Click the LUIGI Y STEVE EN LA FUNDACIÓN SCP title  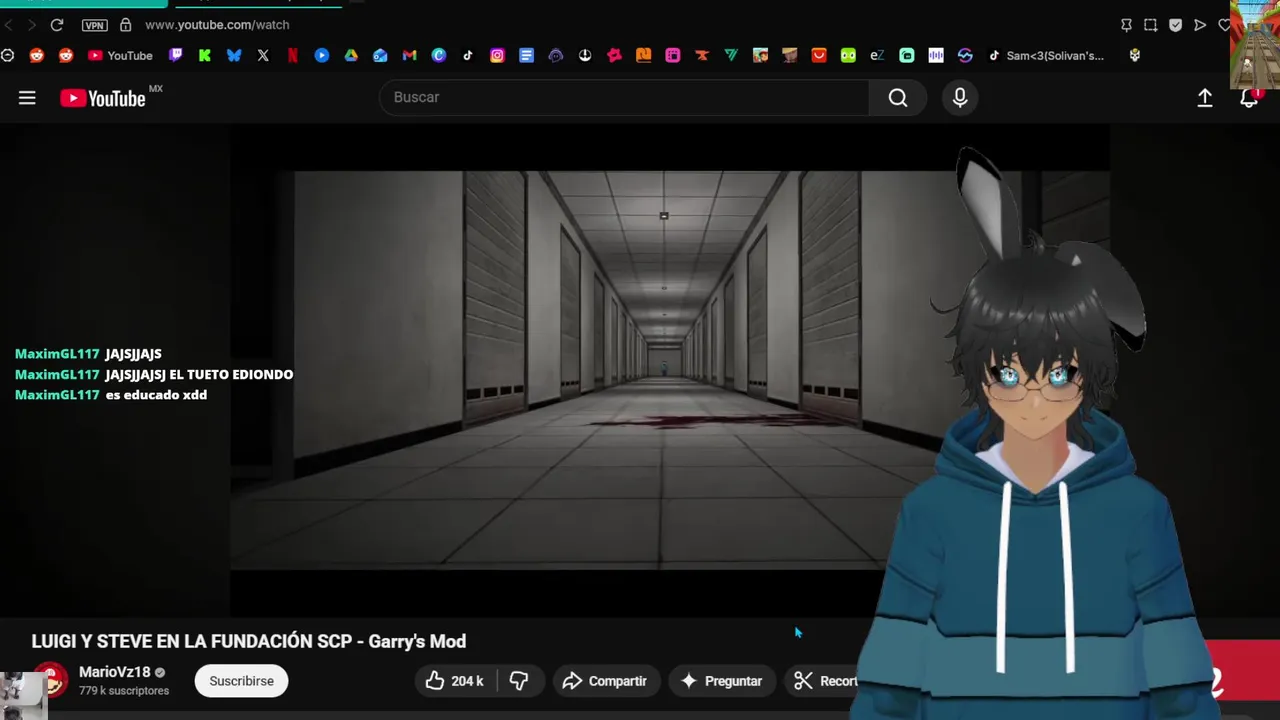(x=249, y=641)
